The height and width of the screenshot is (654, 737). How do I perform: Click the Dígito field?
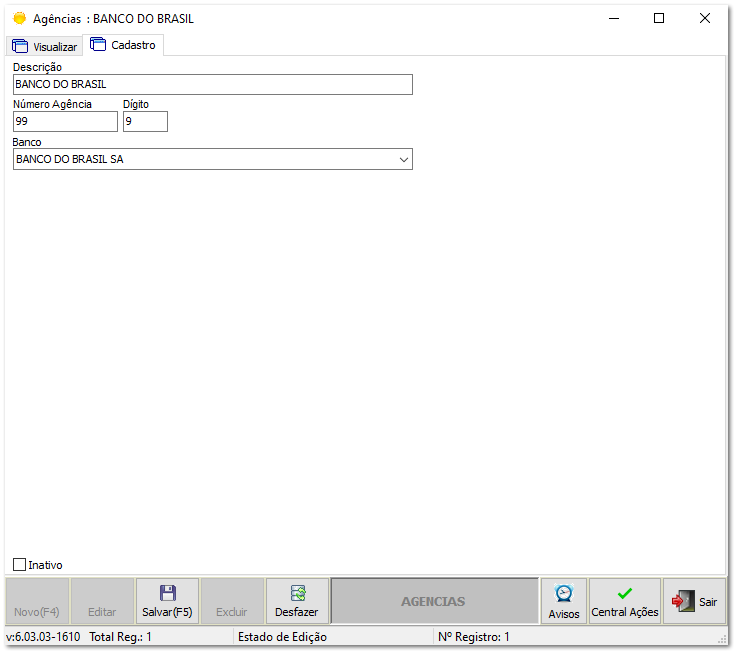click(x=145, y=121)
